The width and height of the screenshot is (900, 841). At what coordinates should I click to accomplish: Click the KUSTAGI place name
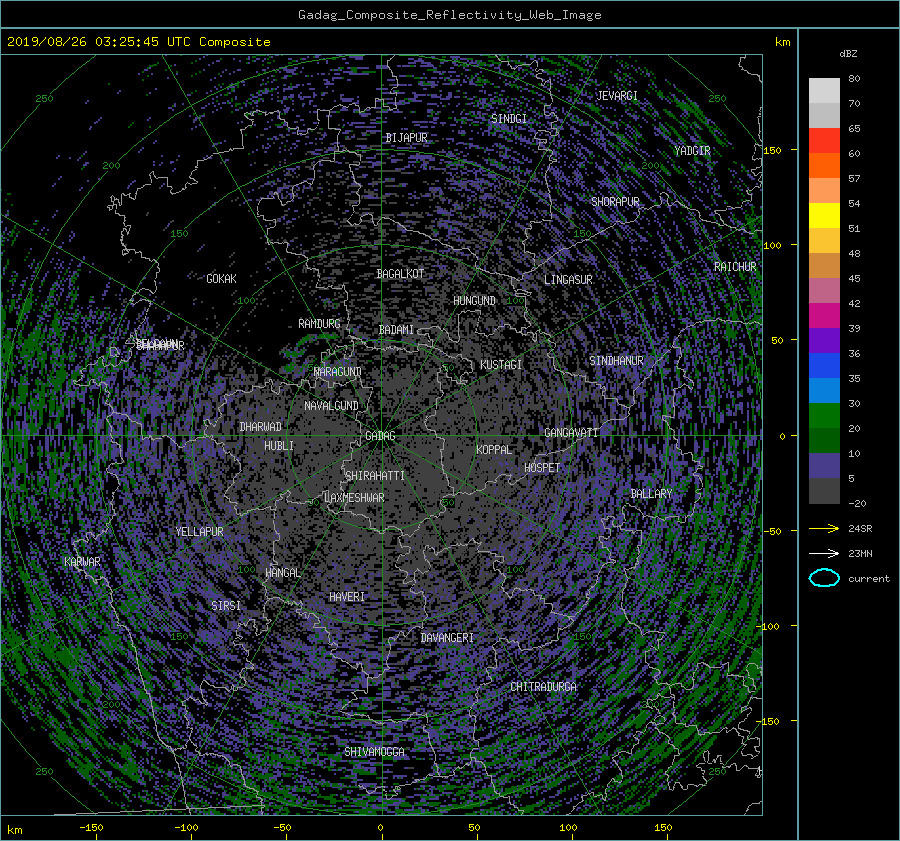pos(501,365)
